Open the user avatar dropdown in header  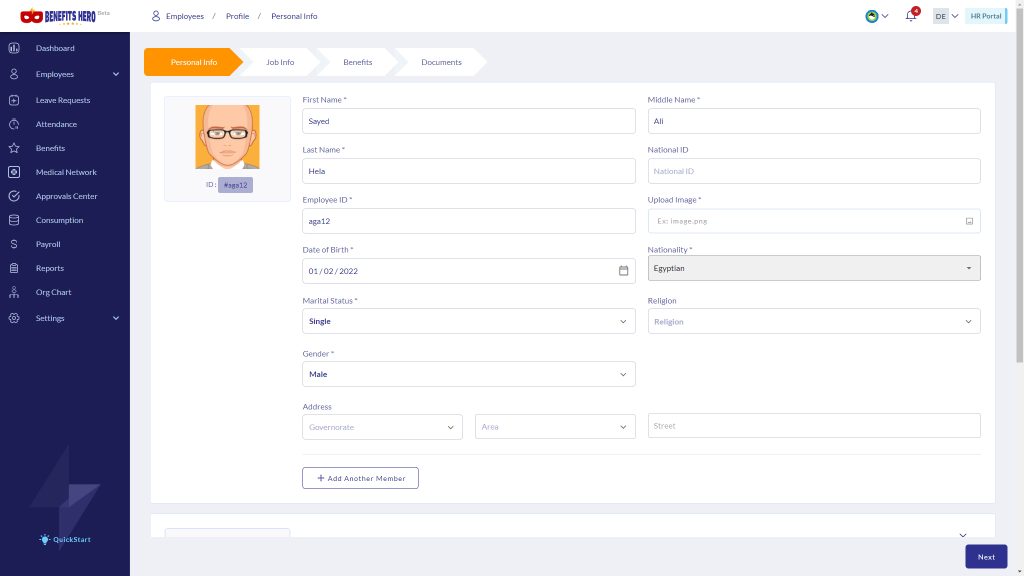(876, 16)
